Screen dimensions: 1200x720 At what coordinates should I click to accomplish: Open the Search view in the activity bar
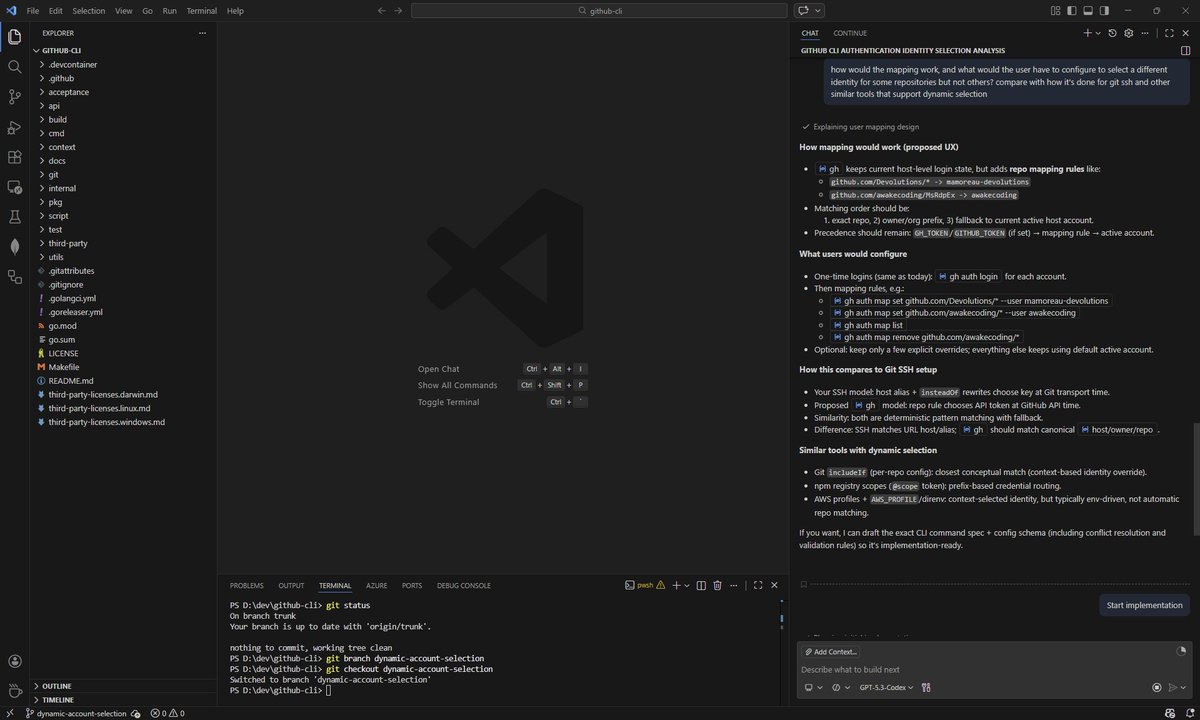coord(14,67)
